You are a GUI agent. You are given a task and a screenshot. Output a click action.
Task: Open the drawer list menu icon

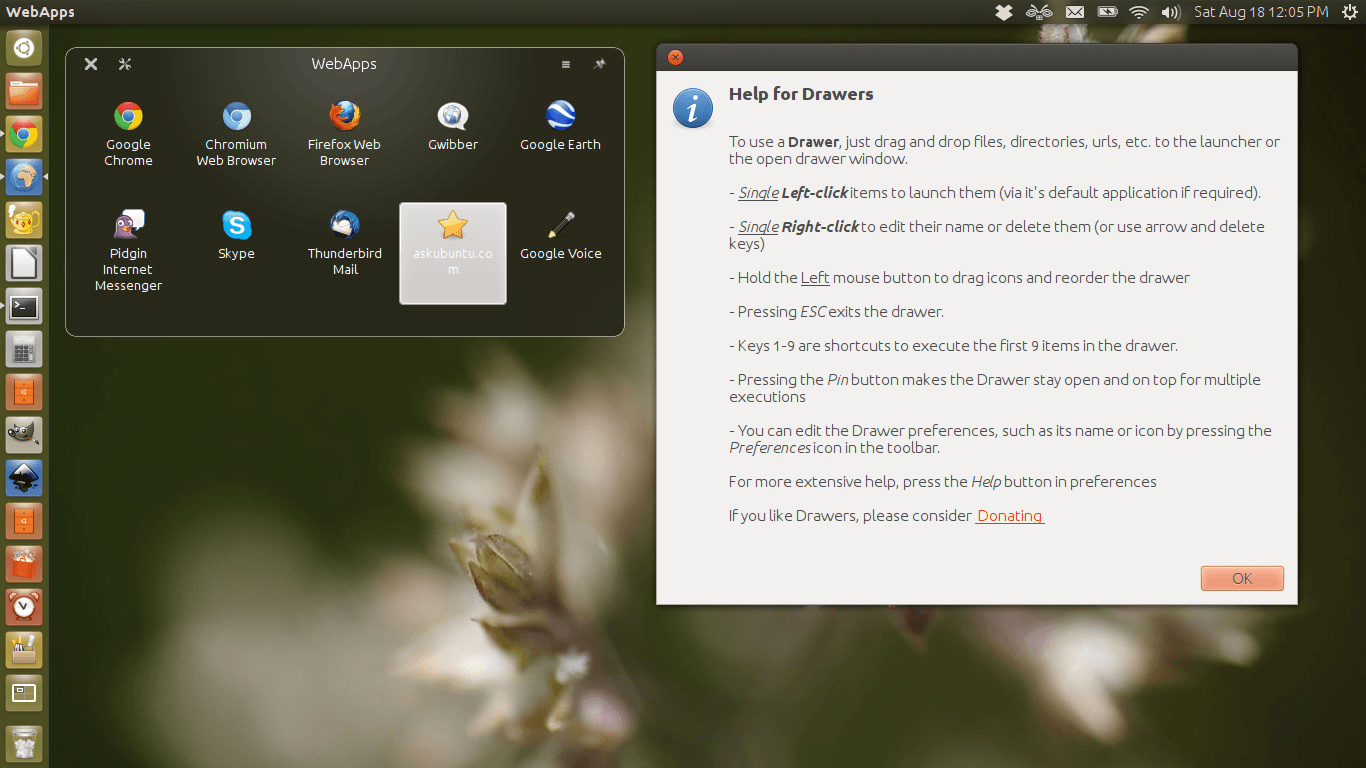(x=566, y=64)
